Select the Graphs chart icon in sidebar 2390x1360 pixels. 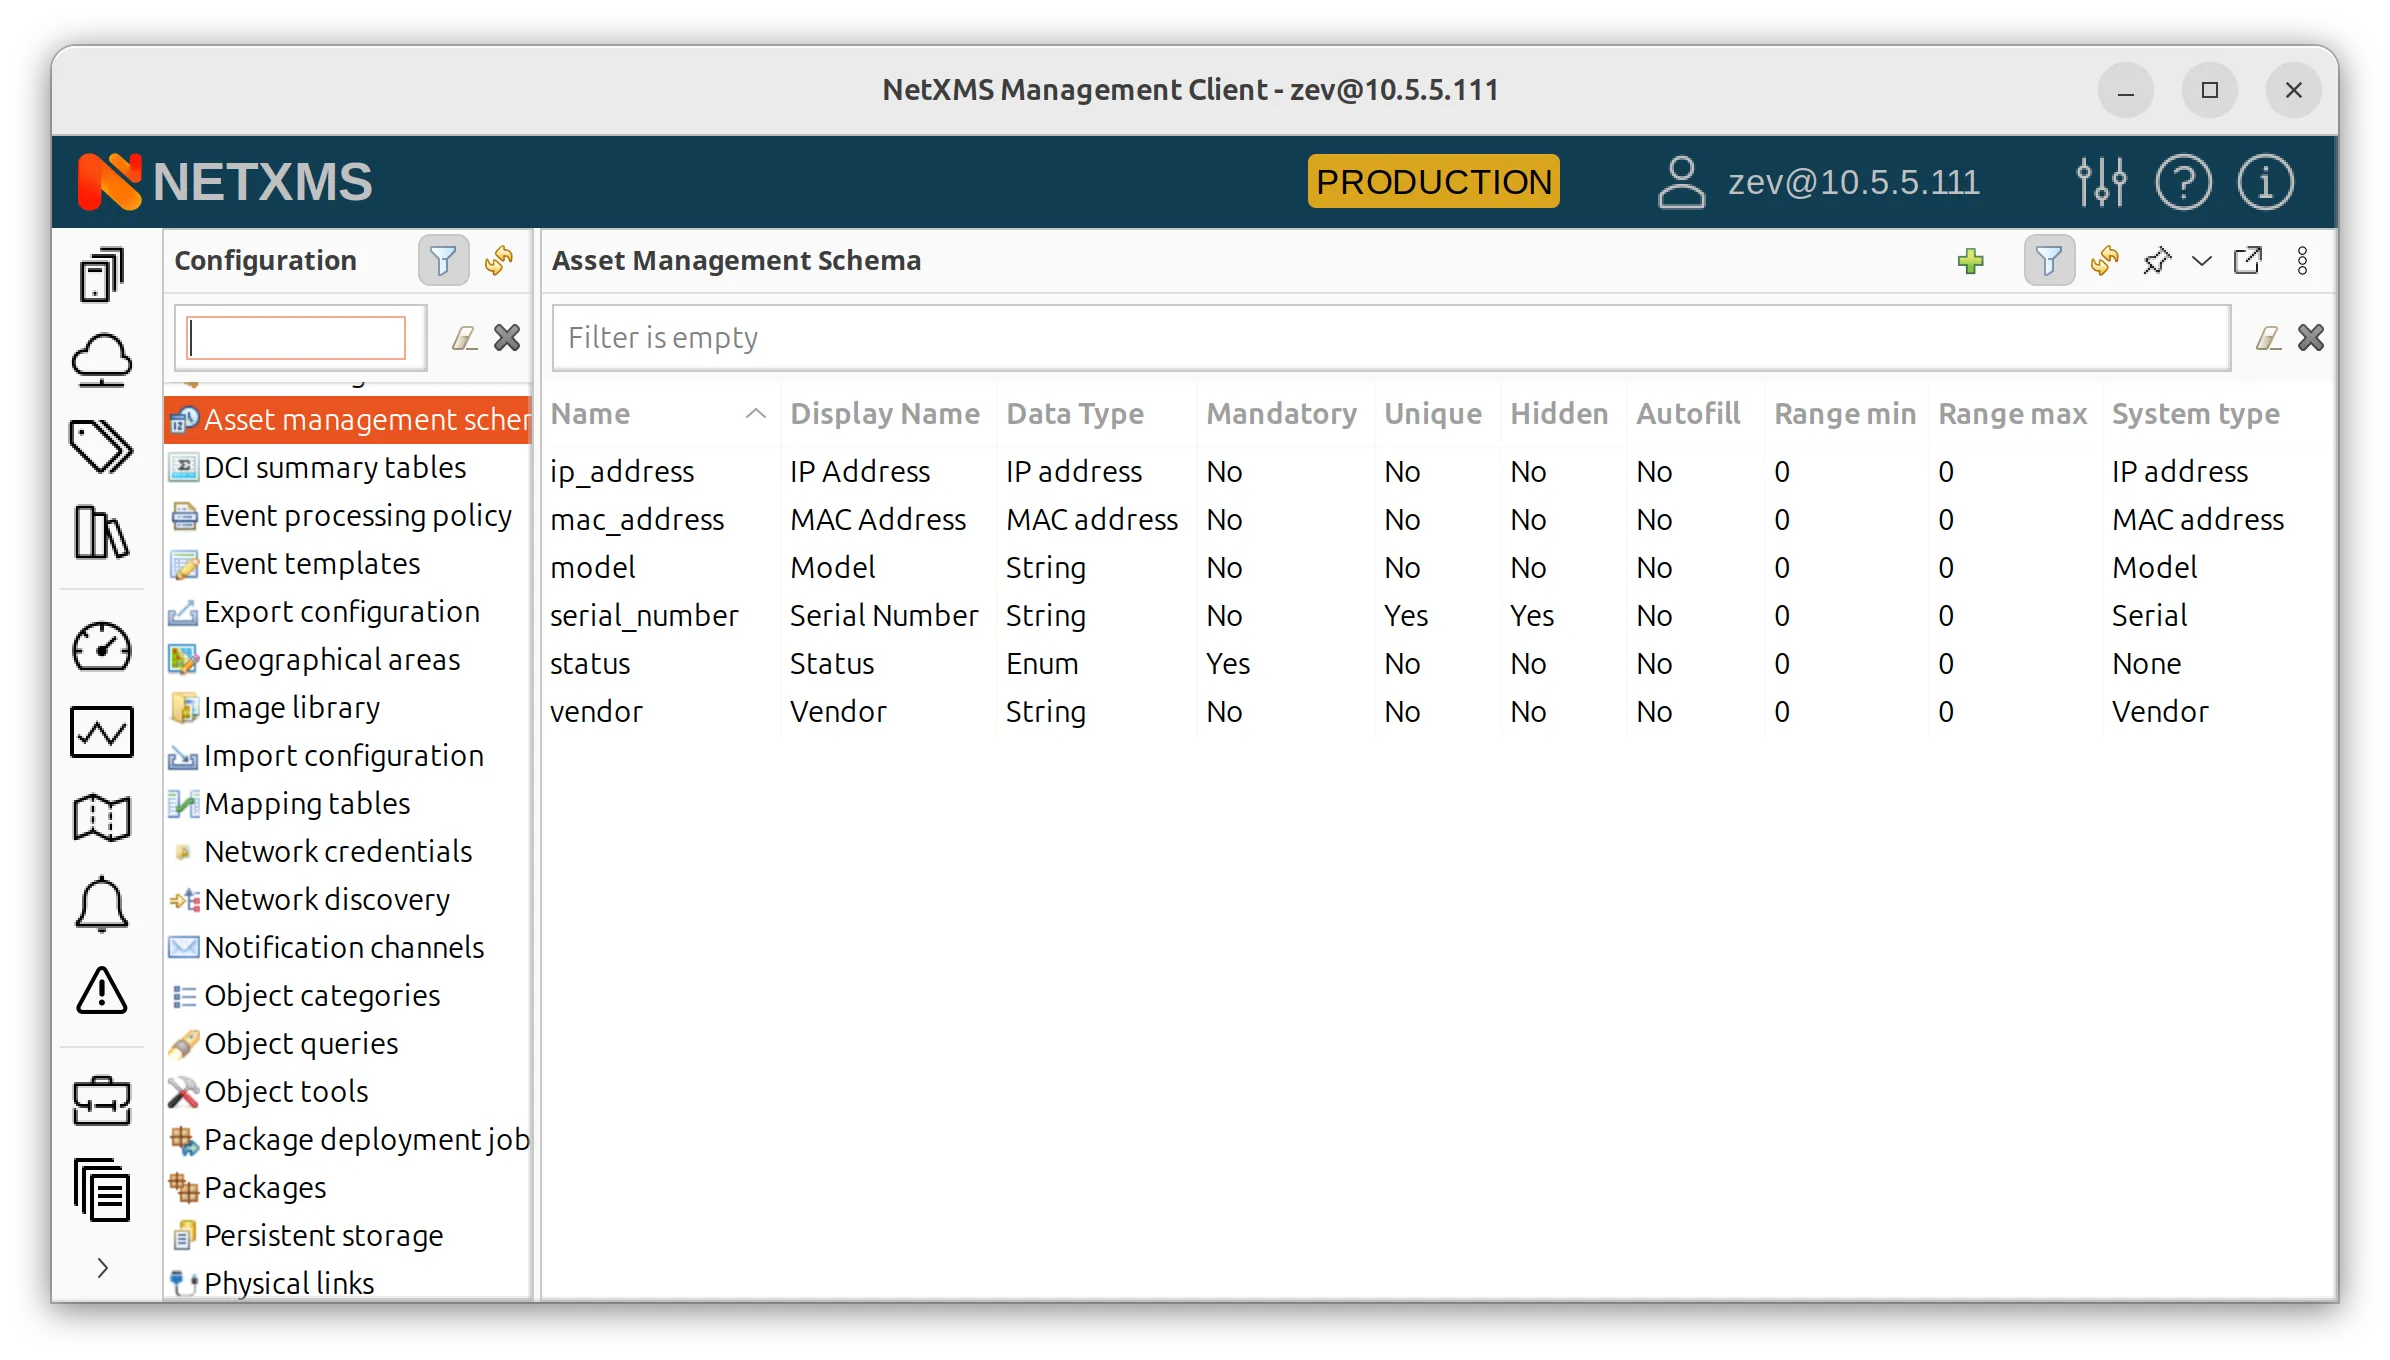pyautogui.click(x=101, y=732)
